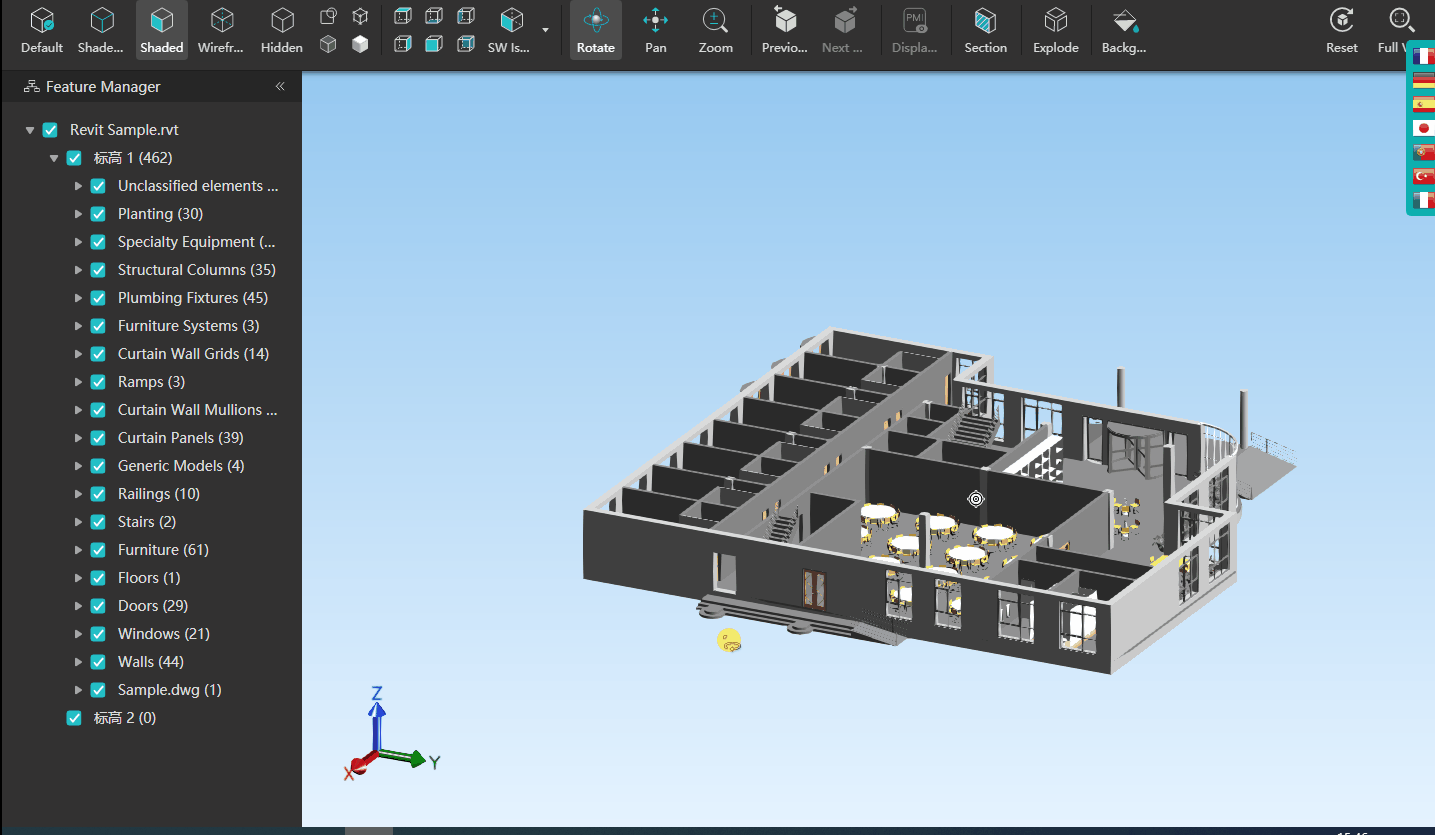The width and height of the screenshot is (1435, 835).
Task: Select the French flag language
Action: click(x=1424, y=57)
